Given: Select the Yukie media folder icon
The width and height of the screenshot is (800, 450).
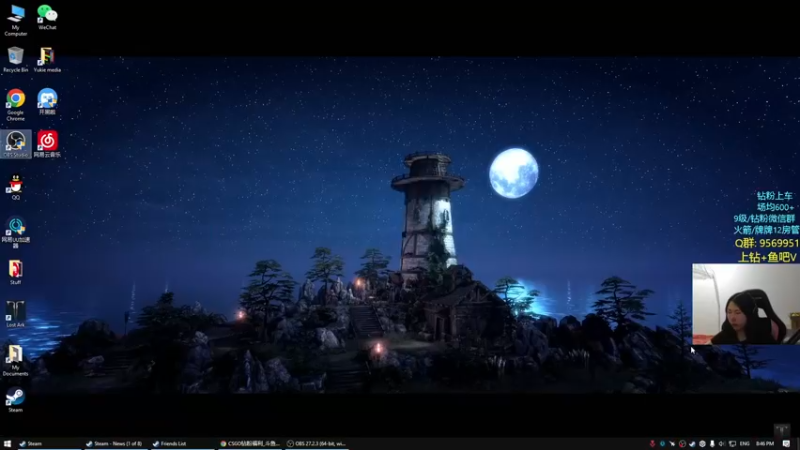Looking at the screenshot, I should pos(47,59).
